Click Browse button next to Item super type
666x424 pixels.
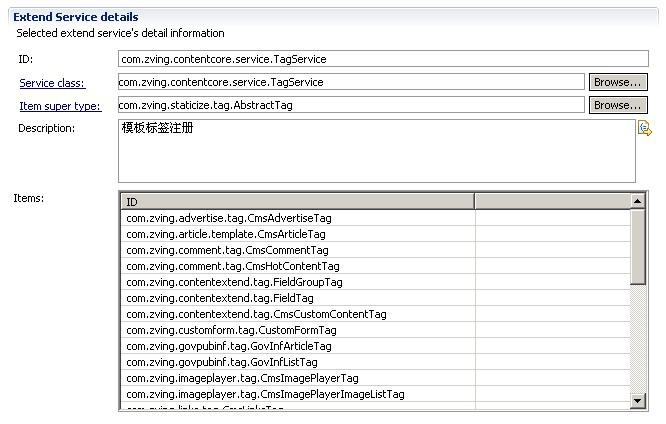tap(617, 105)
